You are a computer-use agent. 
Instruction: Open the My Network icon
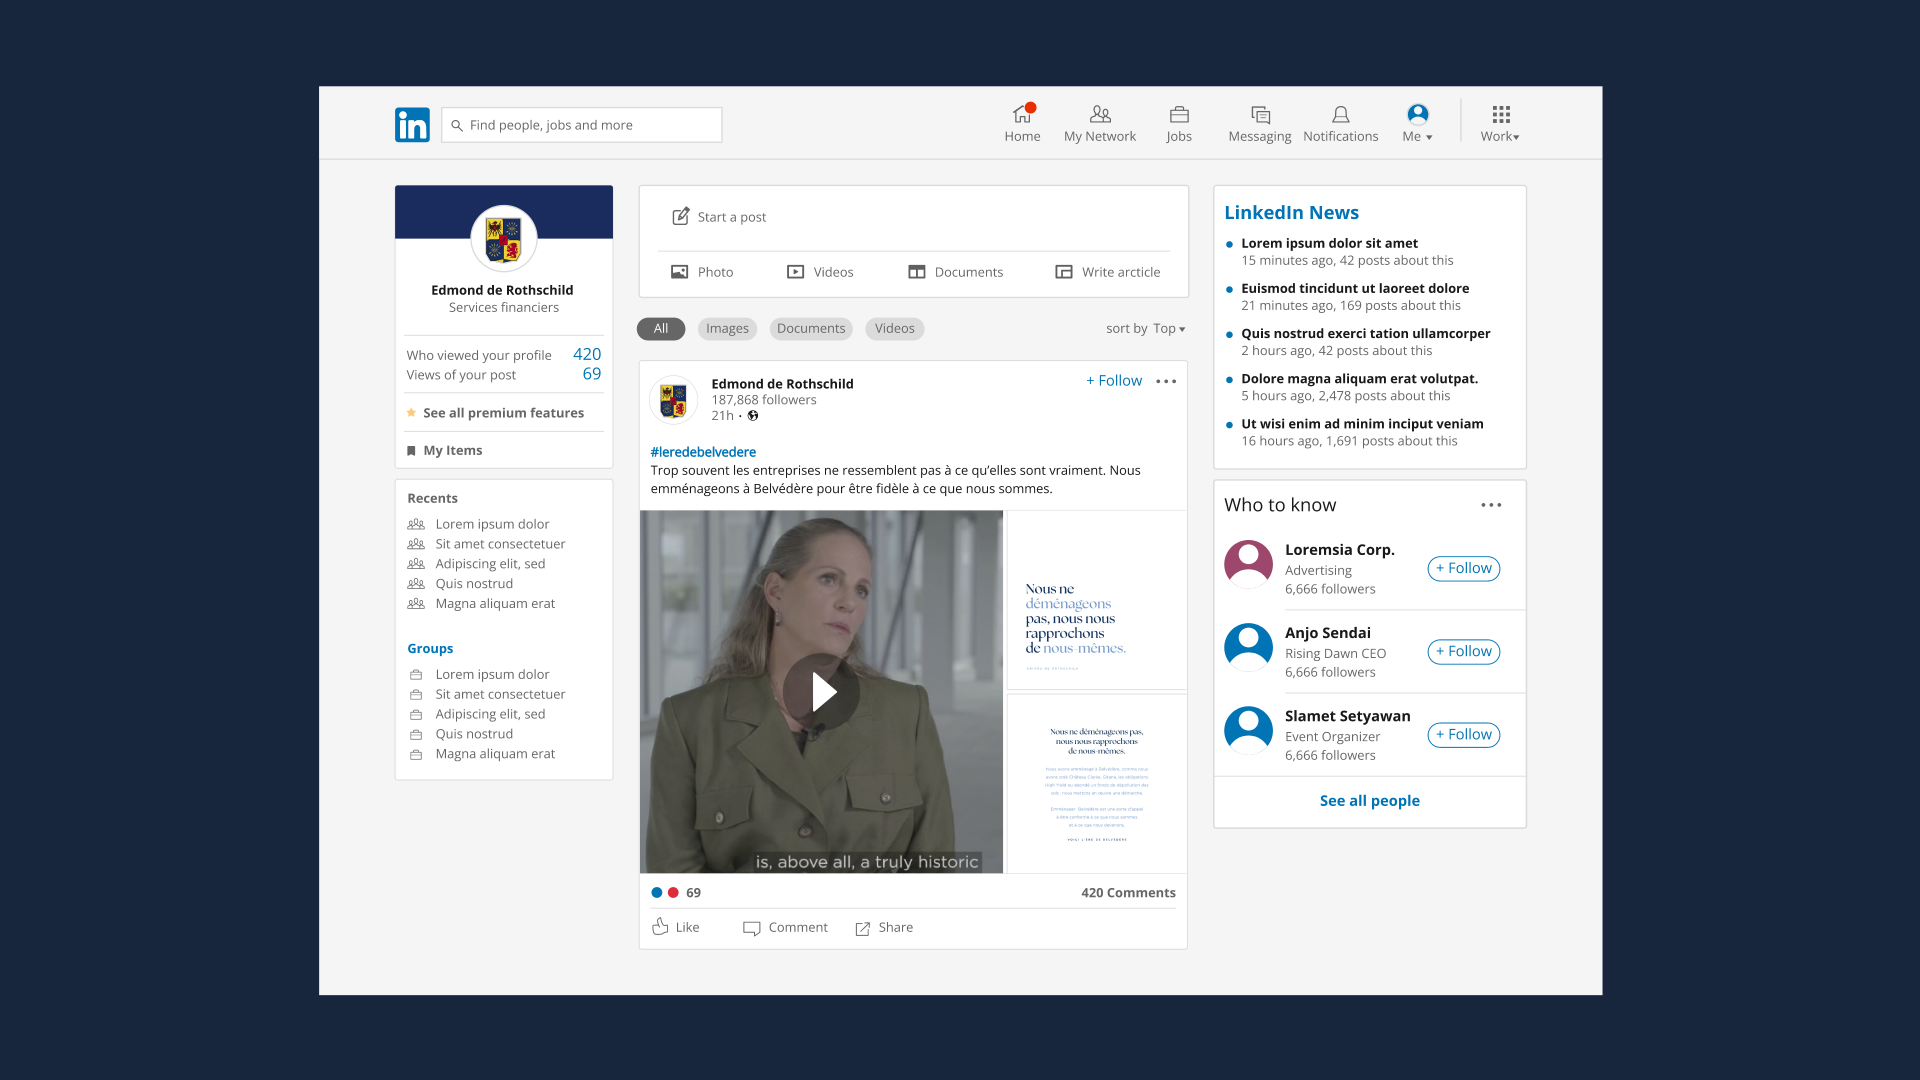(x=1100, y=114)
